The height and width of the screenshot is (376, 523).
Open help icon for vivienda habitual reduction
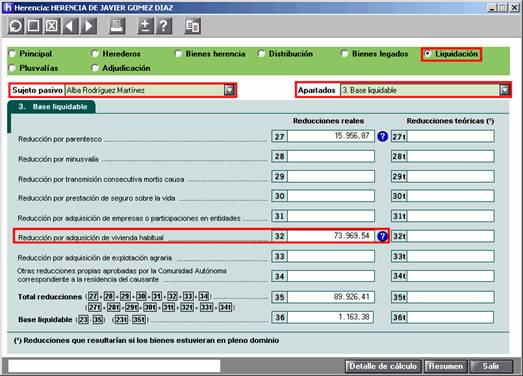383,236
